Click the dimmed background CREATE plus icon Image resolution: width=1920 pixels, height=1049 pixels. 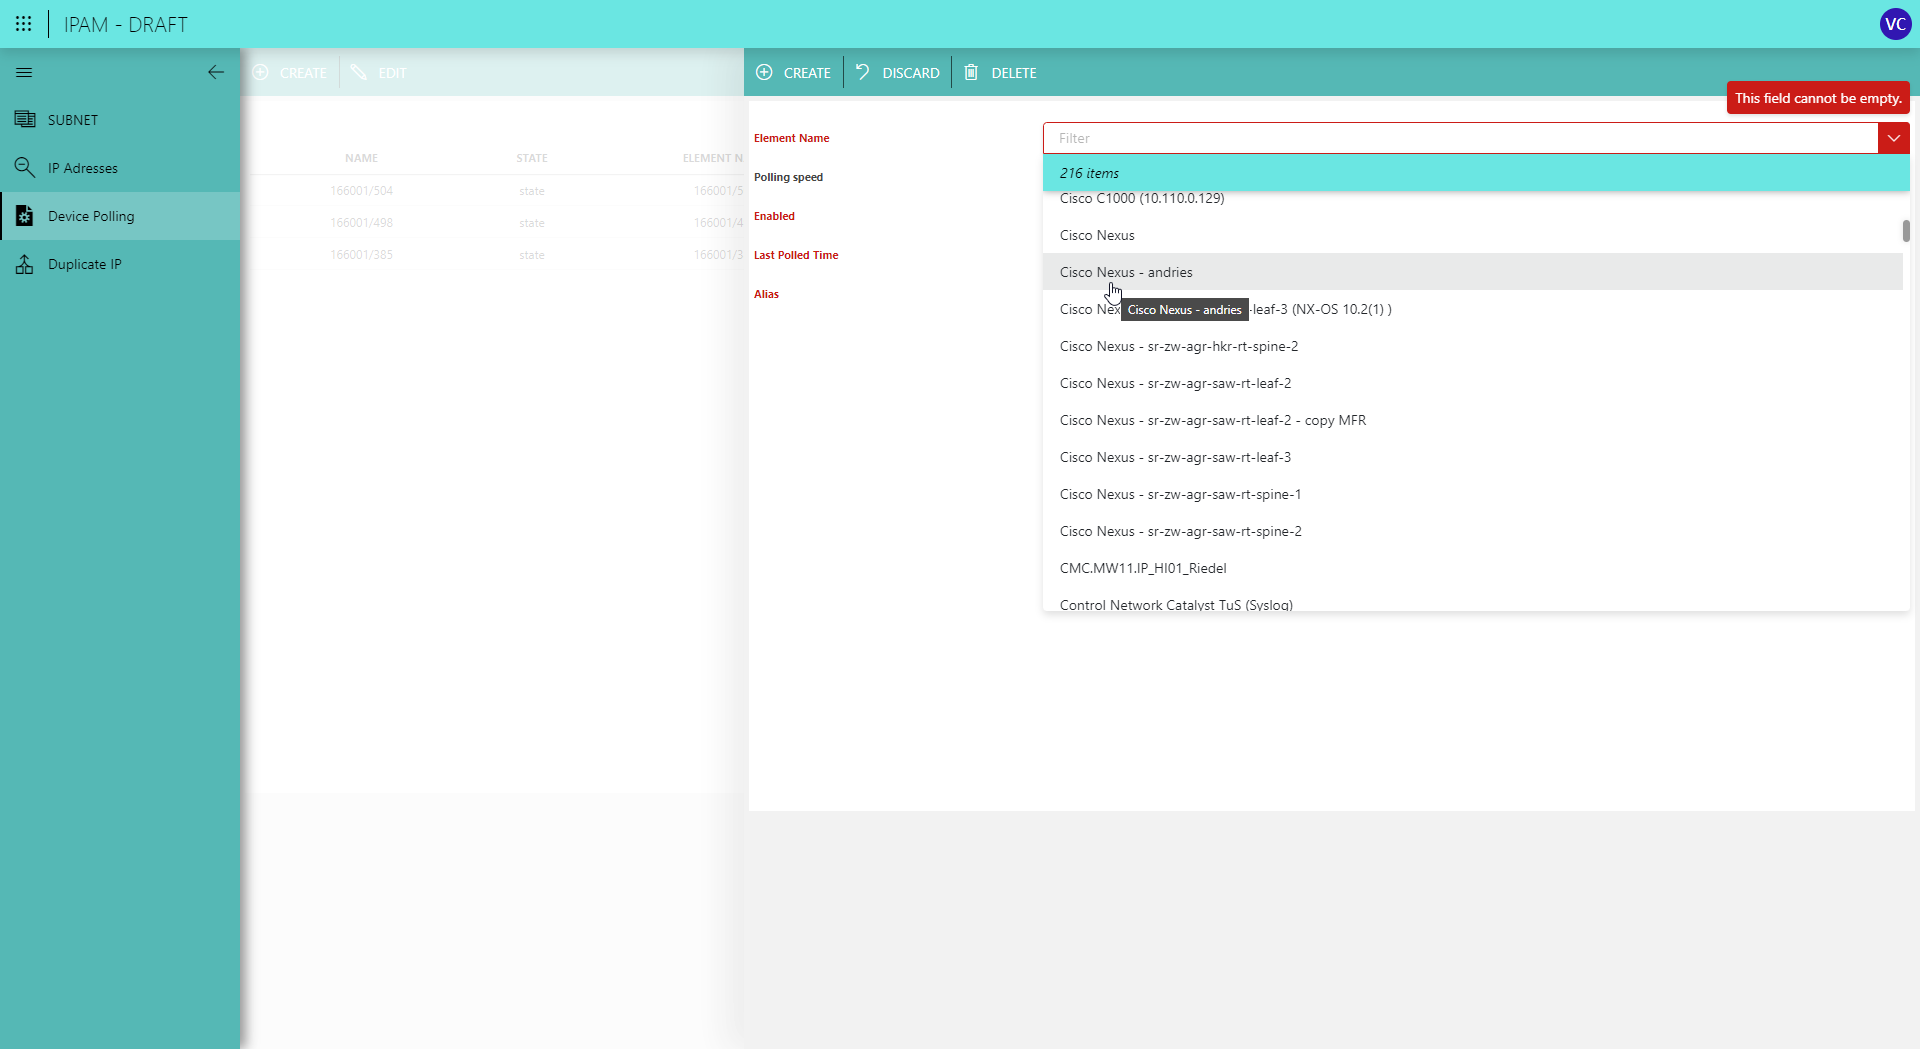pyautogui.click(x=260, y=72)
